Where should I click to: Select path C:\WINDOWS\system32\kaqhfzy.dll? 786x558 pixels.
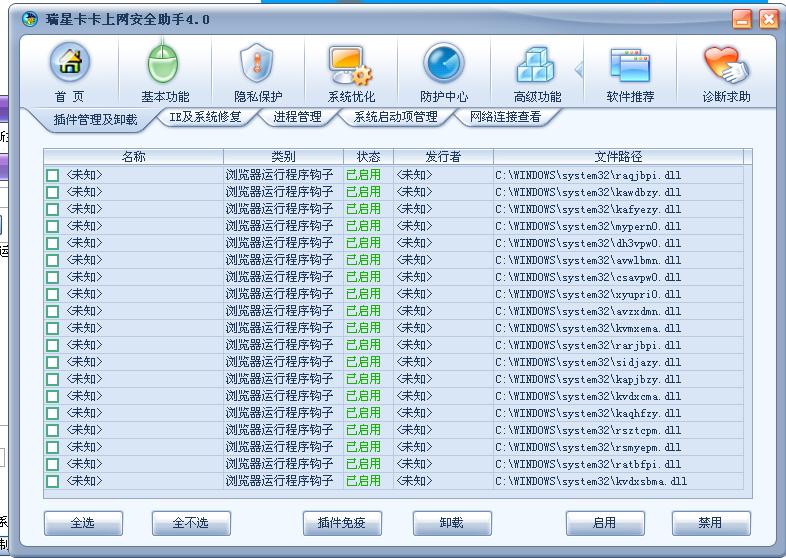[x=588, y=414]
